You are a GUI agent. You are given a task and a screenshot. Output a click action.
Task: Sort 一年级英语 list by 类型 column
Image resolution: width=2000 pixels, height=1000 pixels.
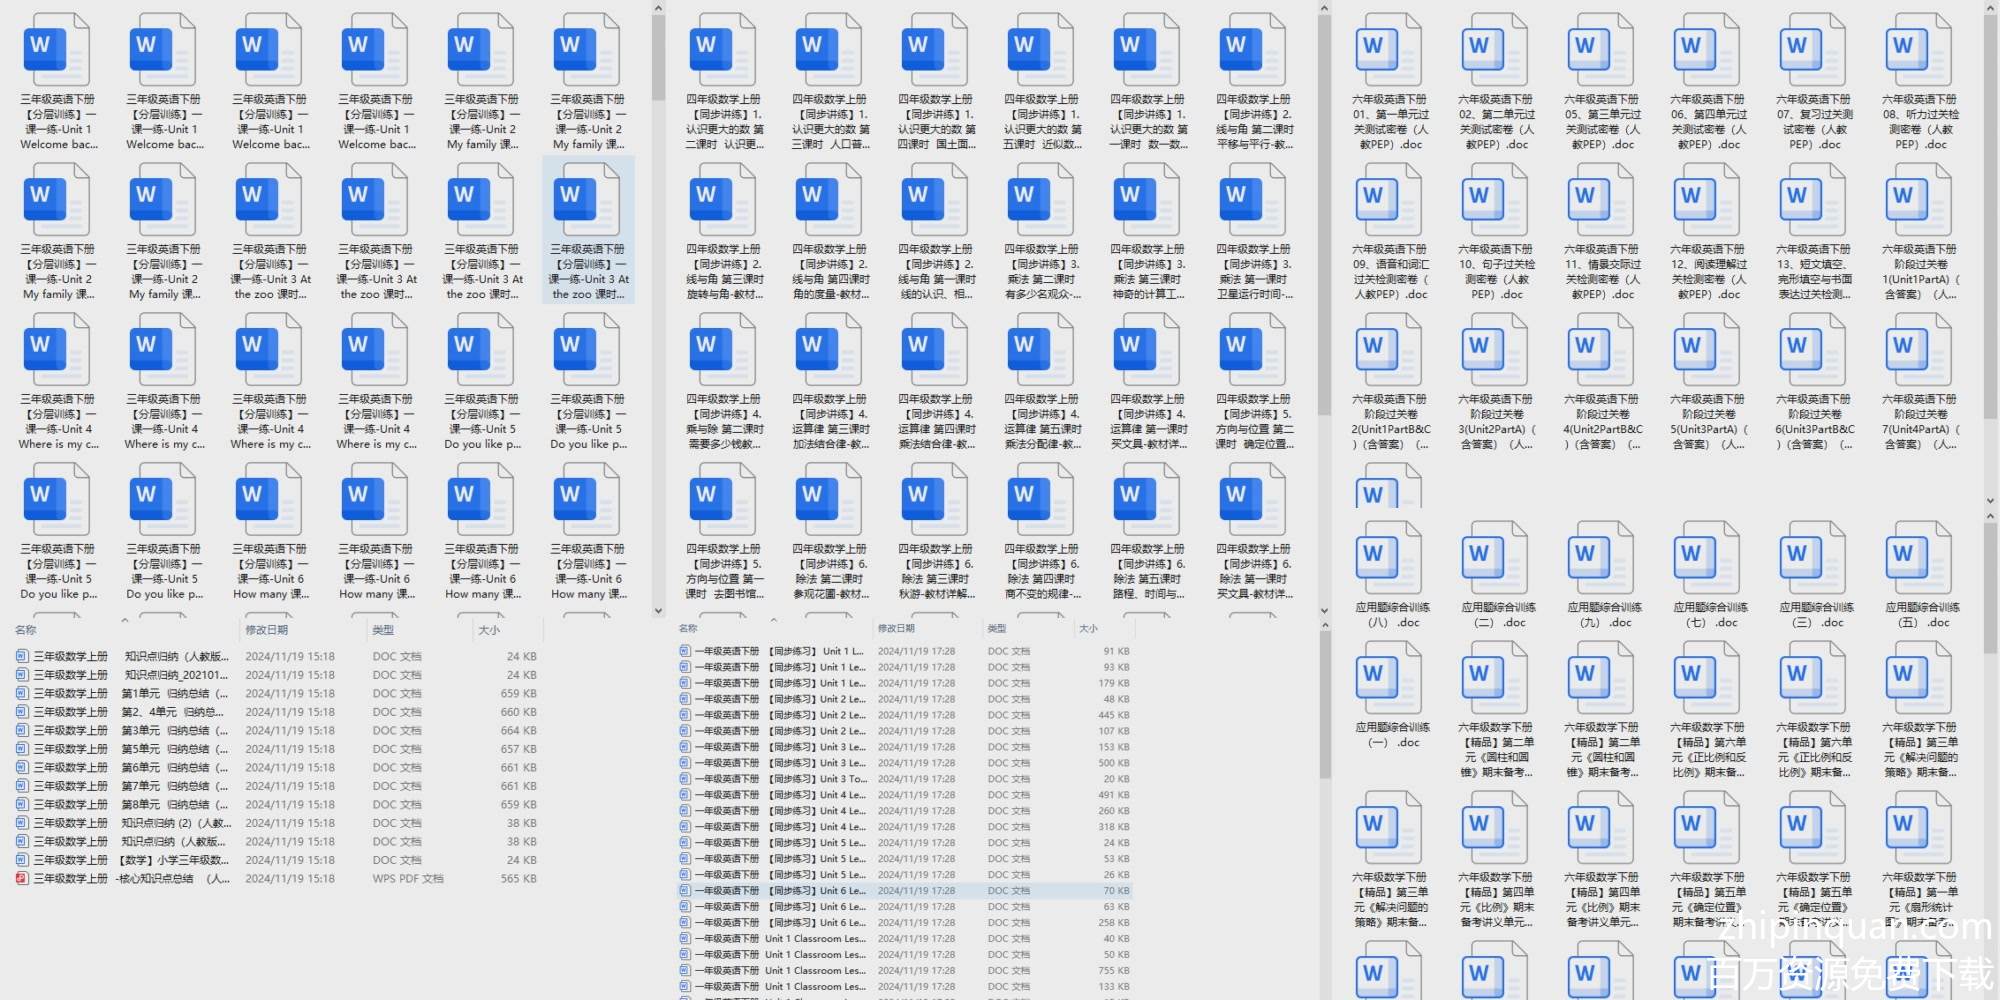point(997,629)
